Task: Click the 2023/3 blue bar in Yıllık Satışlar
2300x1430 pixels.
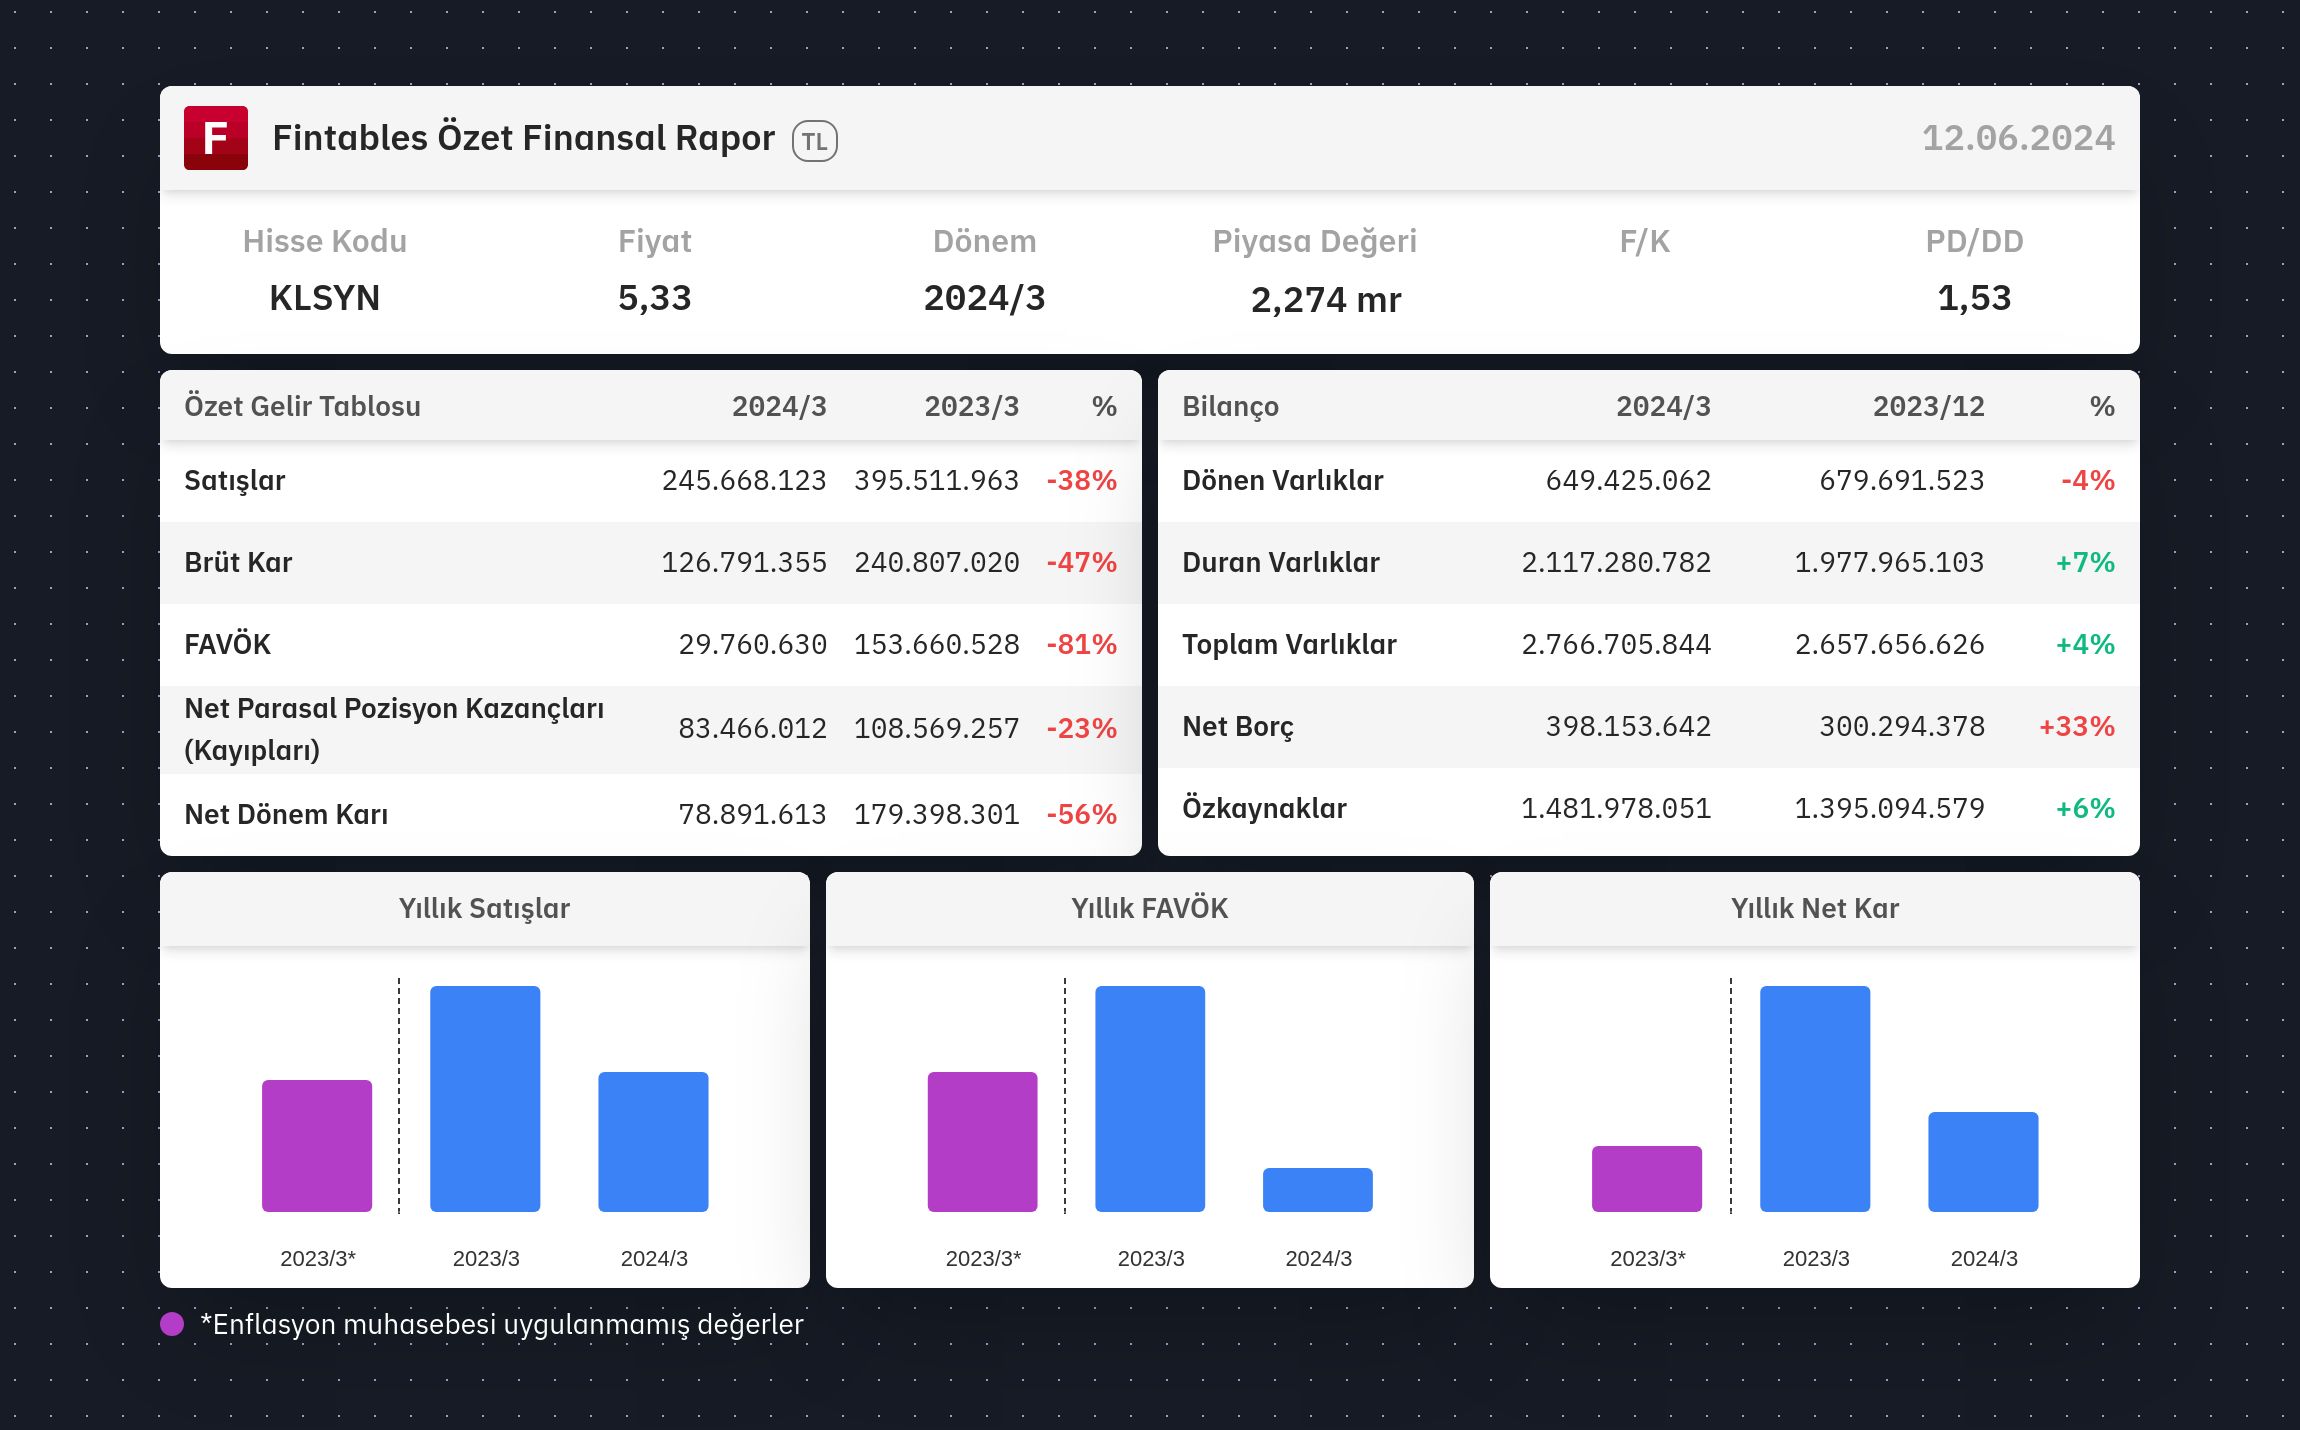Action: coord(485,1099)
